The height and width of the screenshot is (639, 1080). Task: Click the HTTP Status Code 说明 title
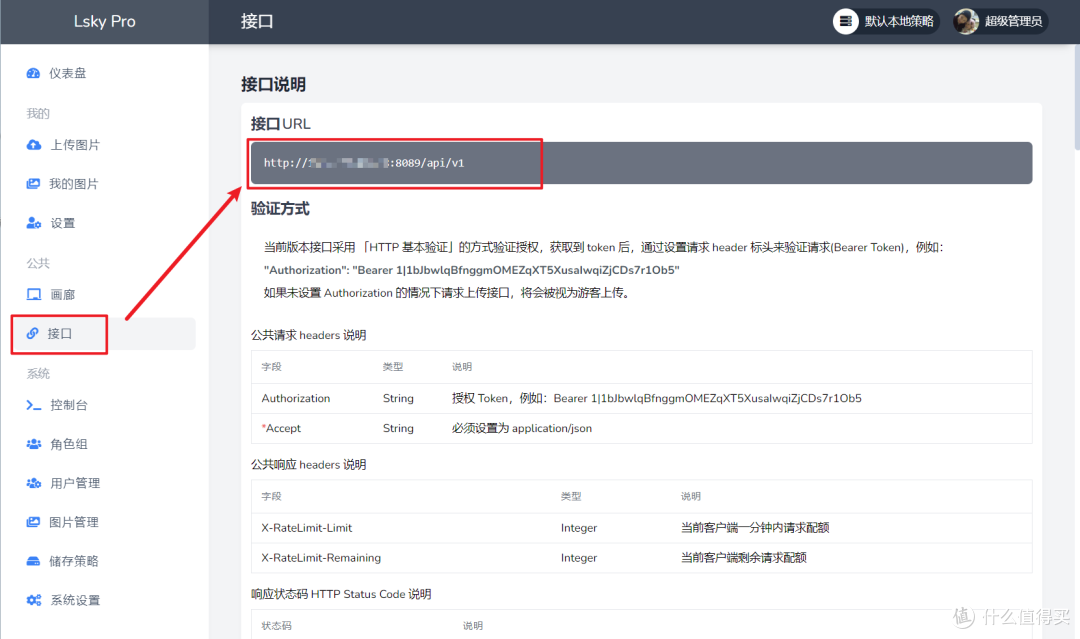(341, 594)
